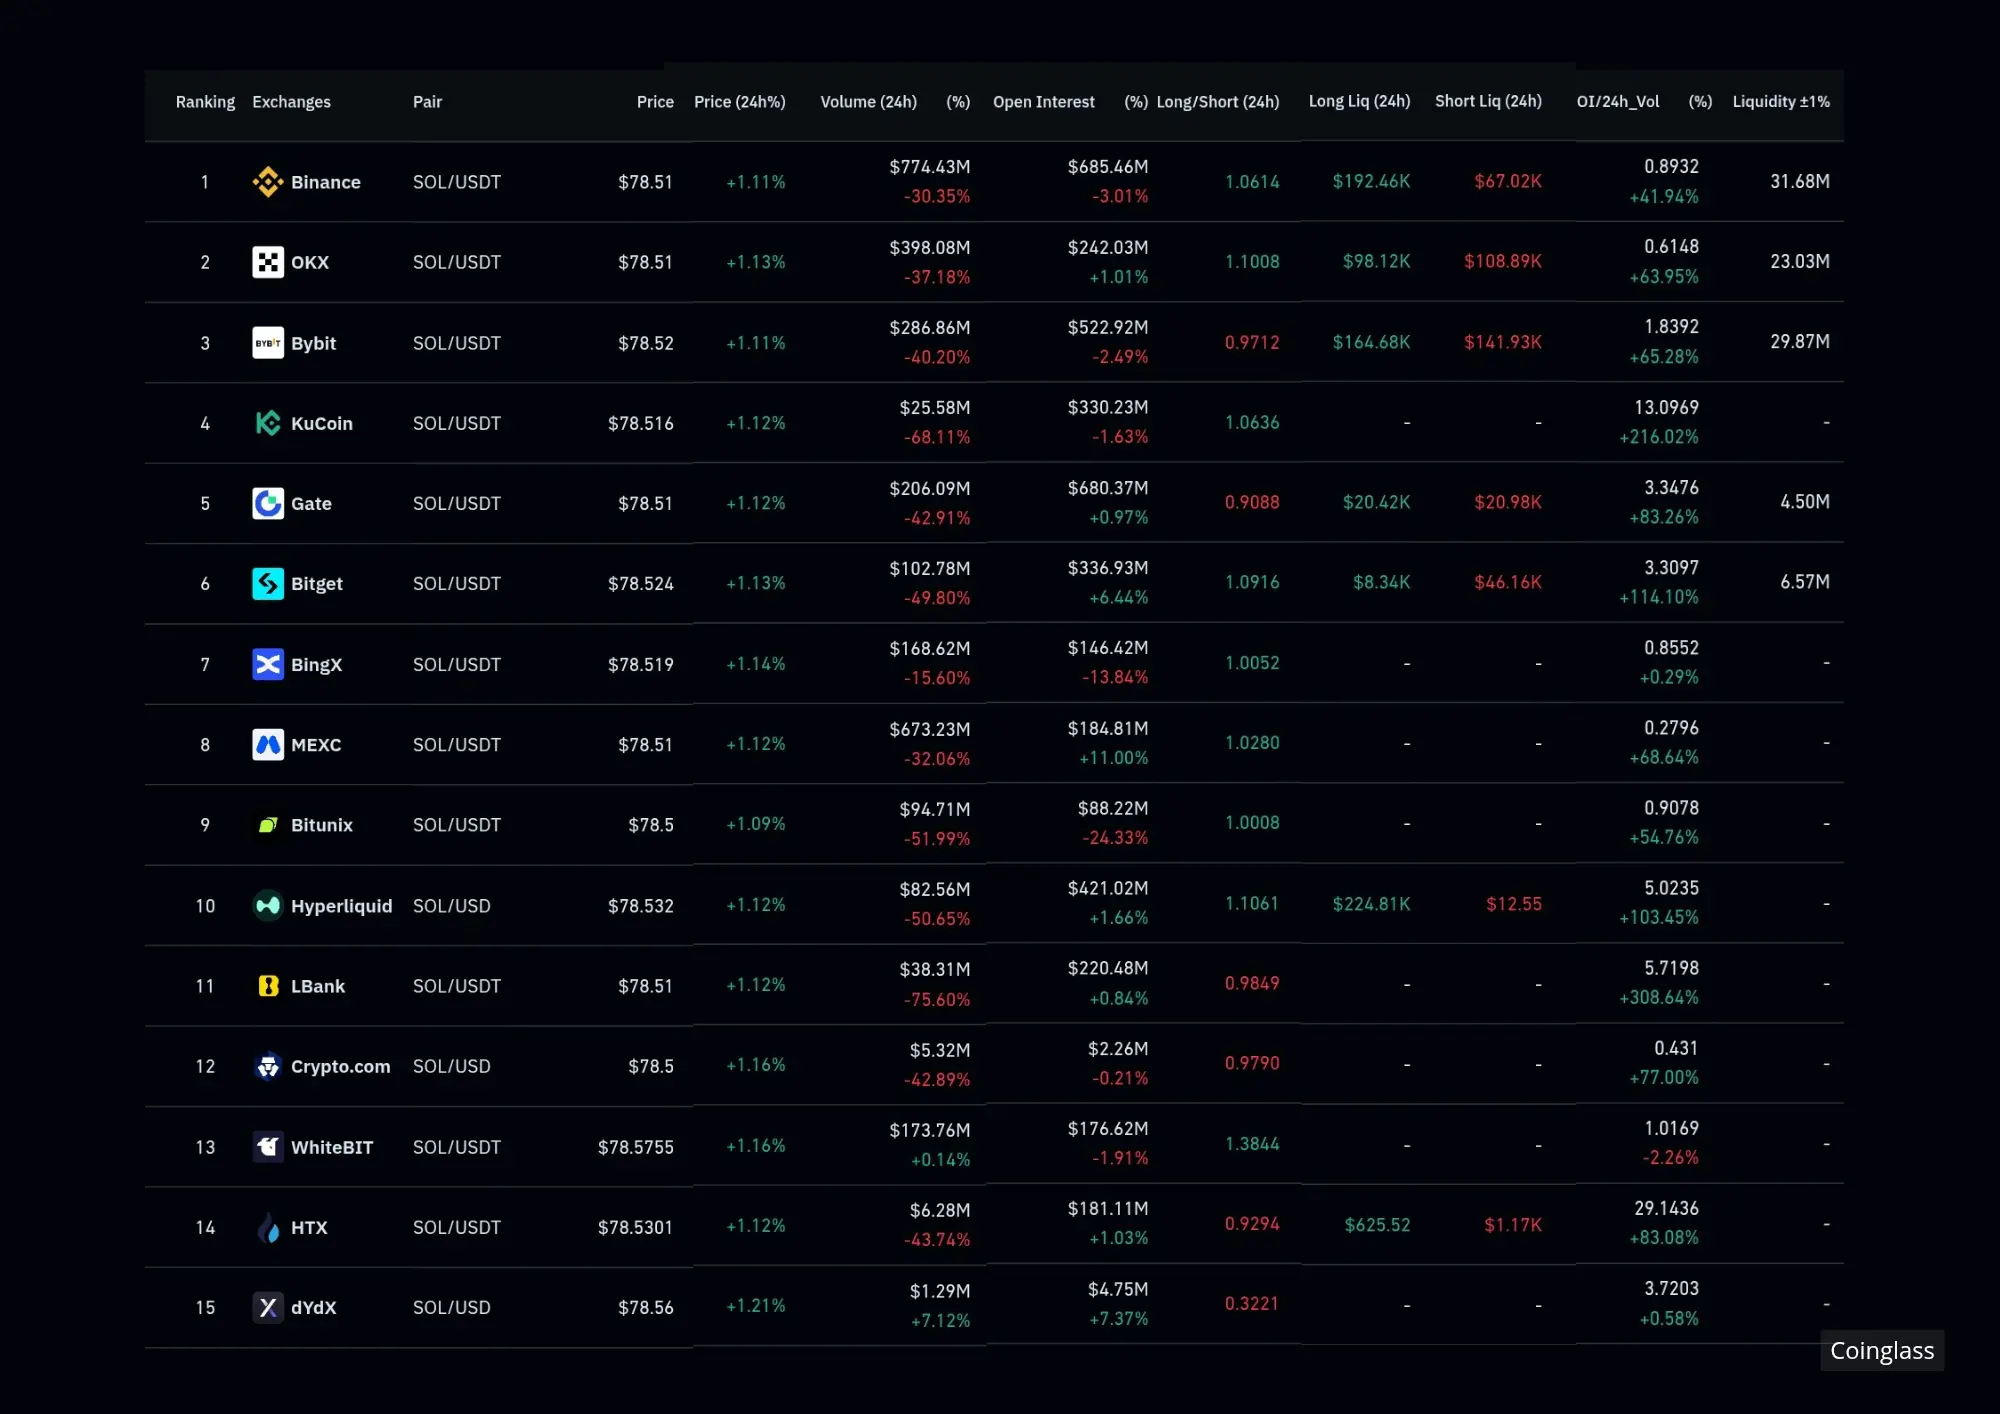Click the Hyperliquid logo icon
Image resolution: width=2000 pixels, height=1414 pixels.
[x=268, y=905]
